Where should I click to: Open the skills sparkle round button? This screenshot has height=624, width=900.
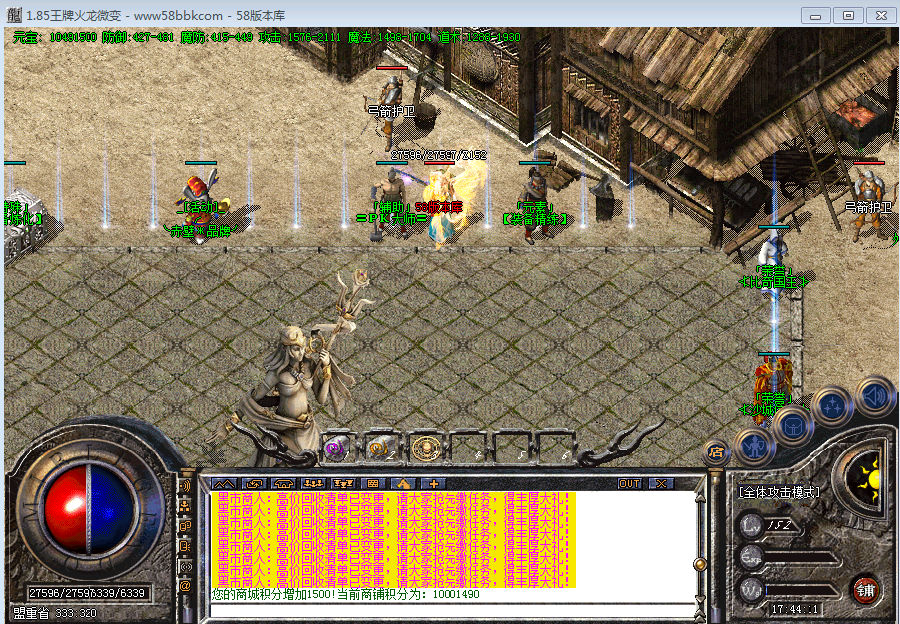click(x=832, y=405)
